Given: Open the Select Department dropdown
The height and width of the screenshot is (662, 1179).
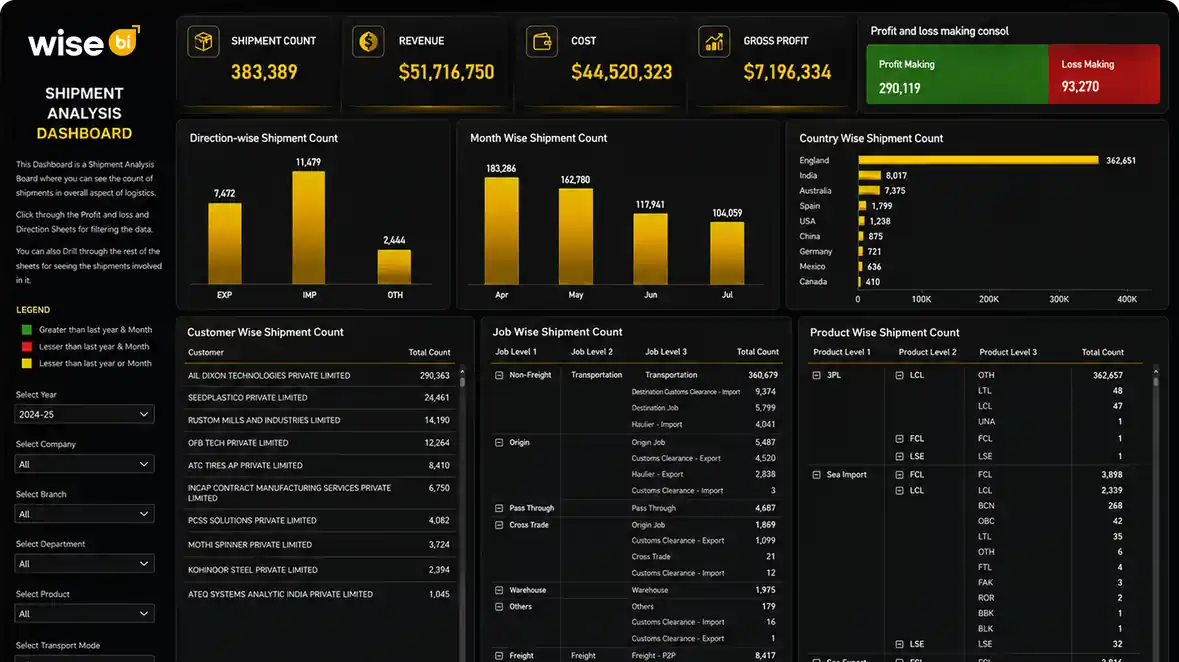Looking at the screenshot, I should click(x=84, y=563).
